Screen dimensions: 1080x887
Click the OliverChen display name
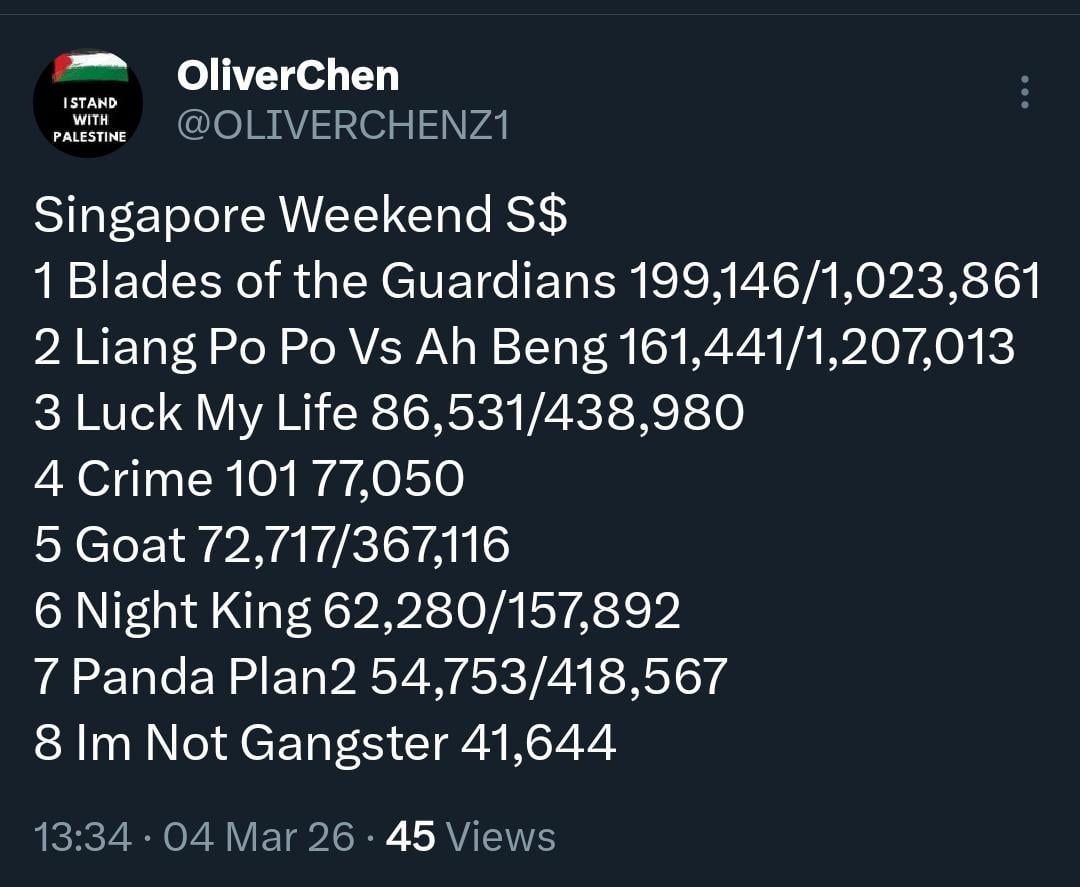288,76
